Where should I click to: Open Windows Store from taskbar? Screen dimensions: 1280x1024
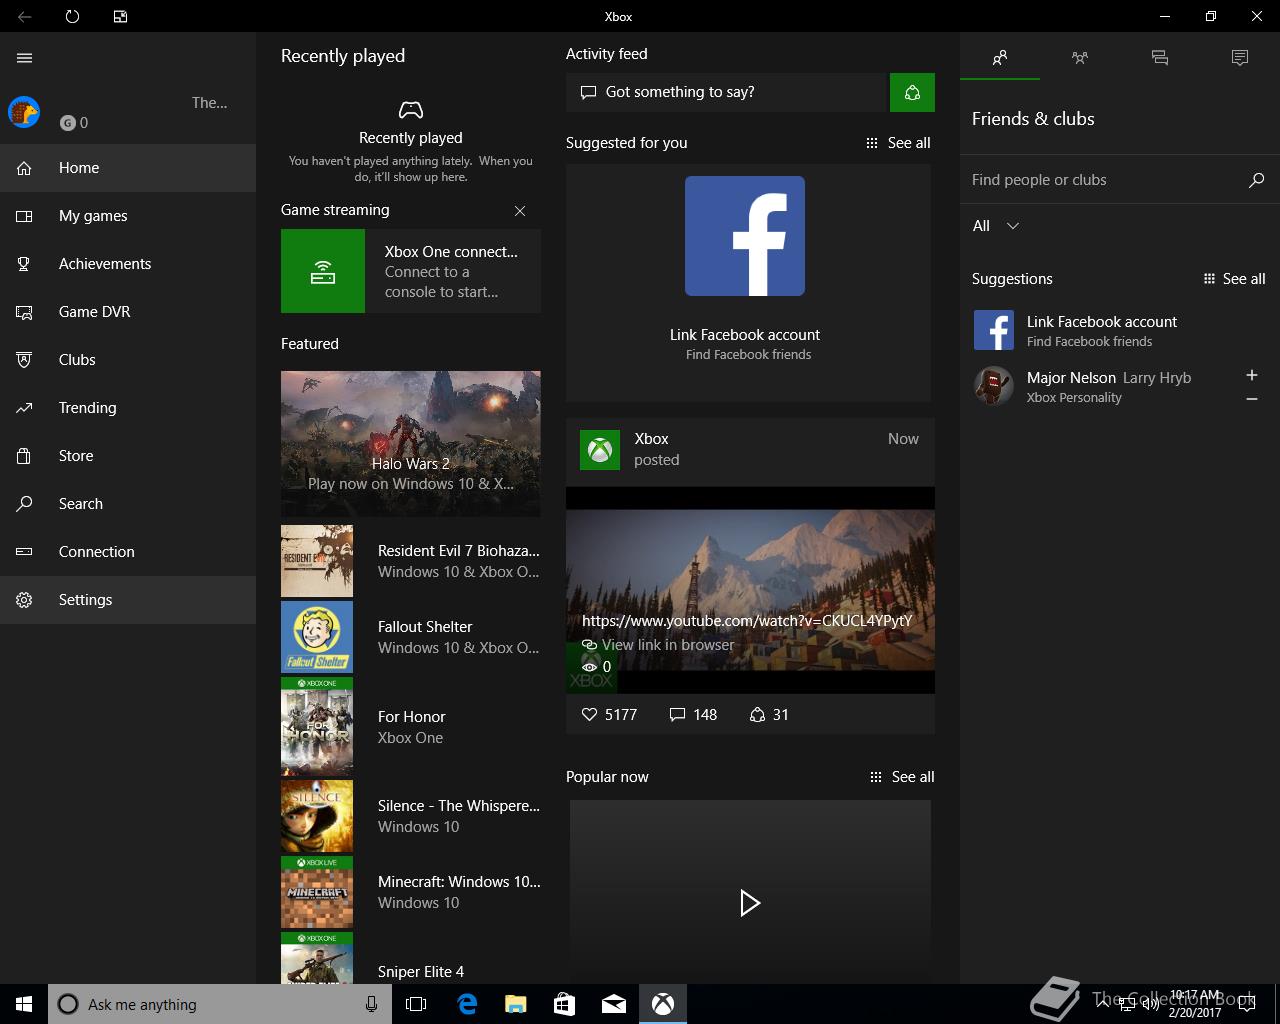click(x=564, y=1004)
